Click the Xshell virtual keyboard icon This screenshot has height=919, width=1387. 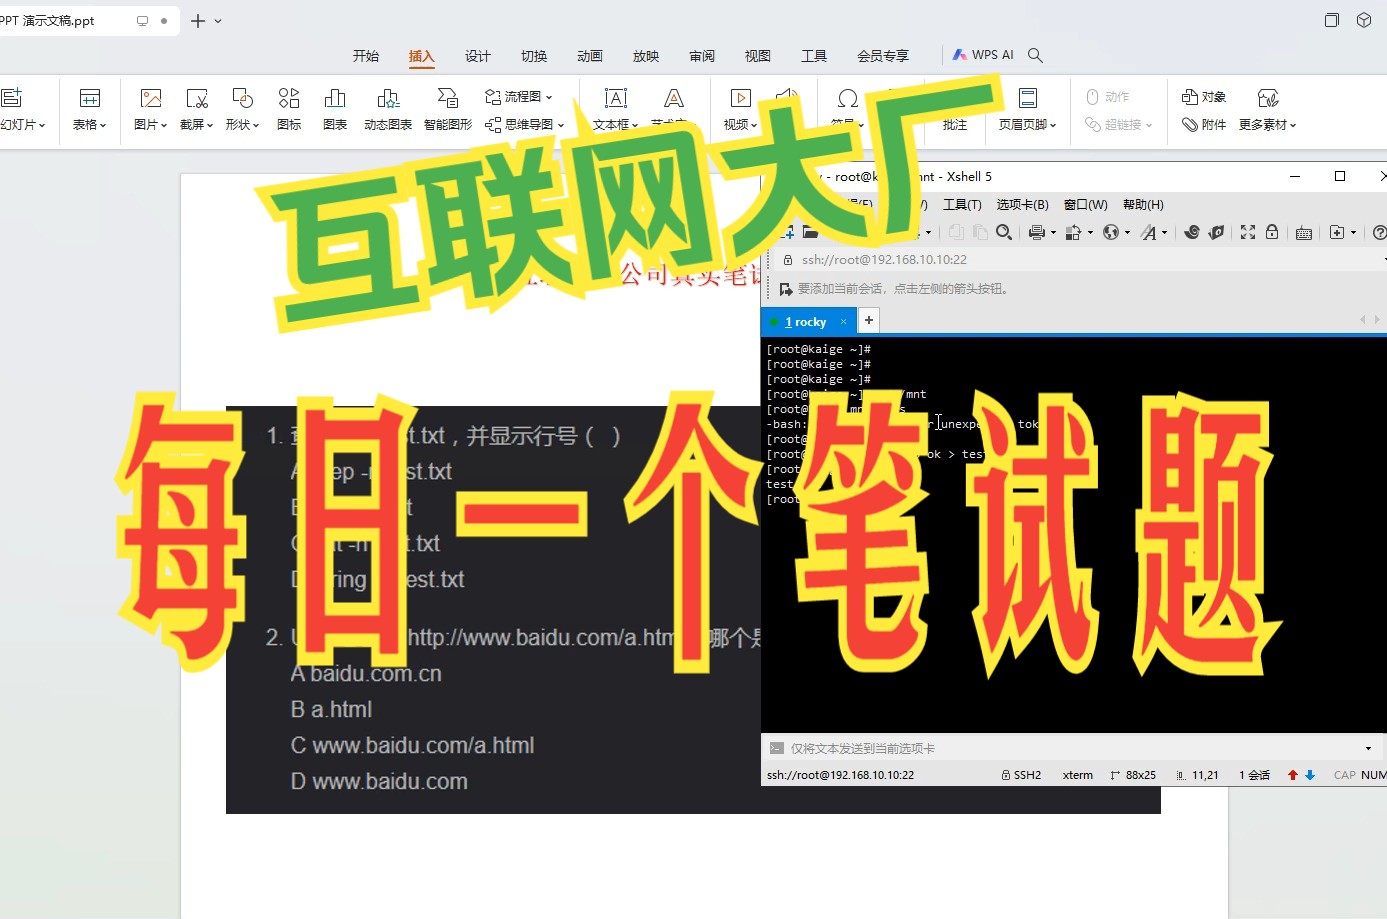click(x=1304, y=233)
